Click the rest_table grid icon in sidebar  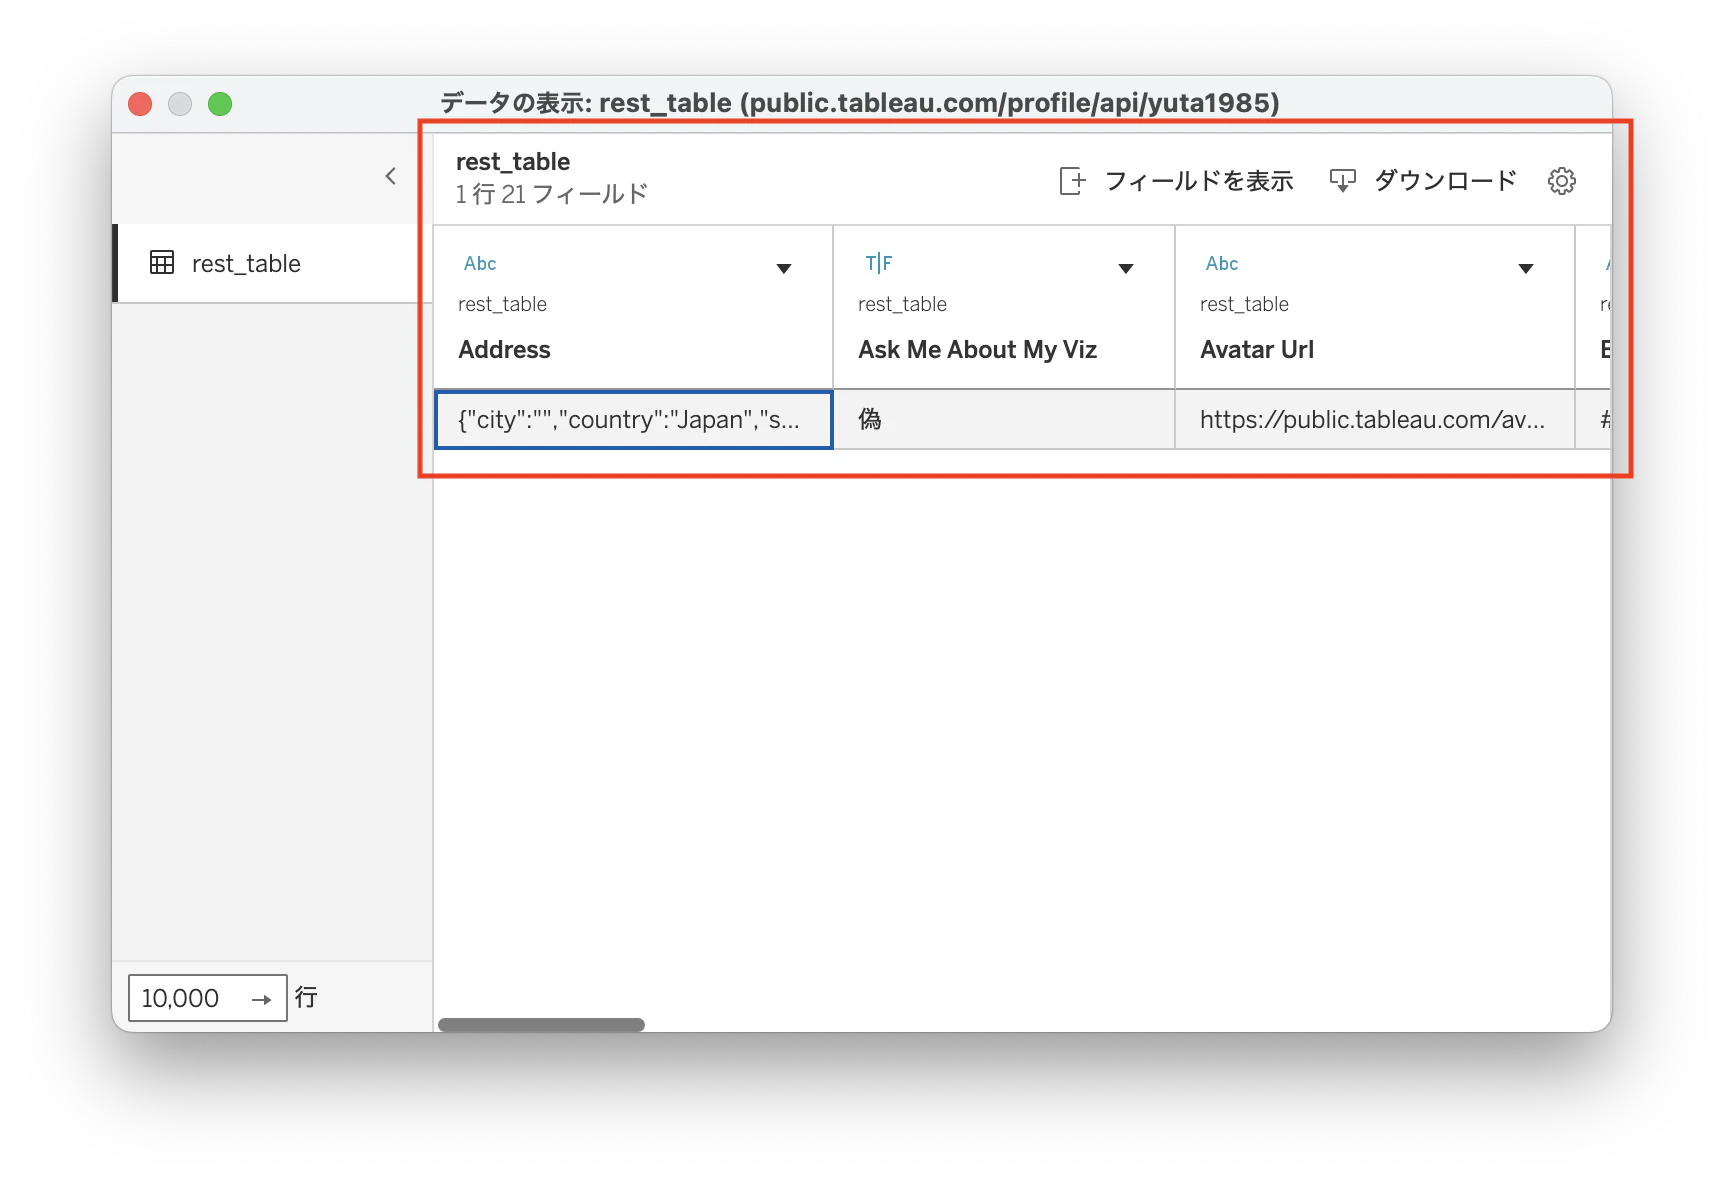pos(162,263)
